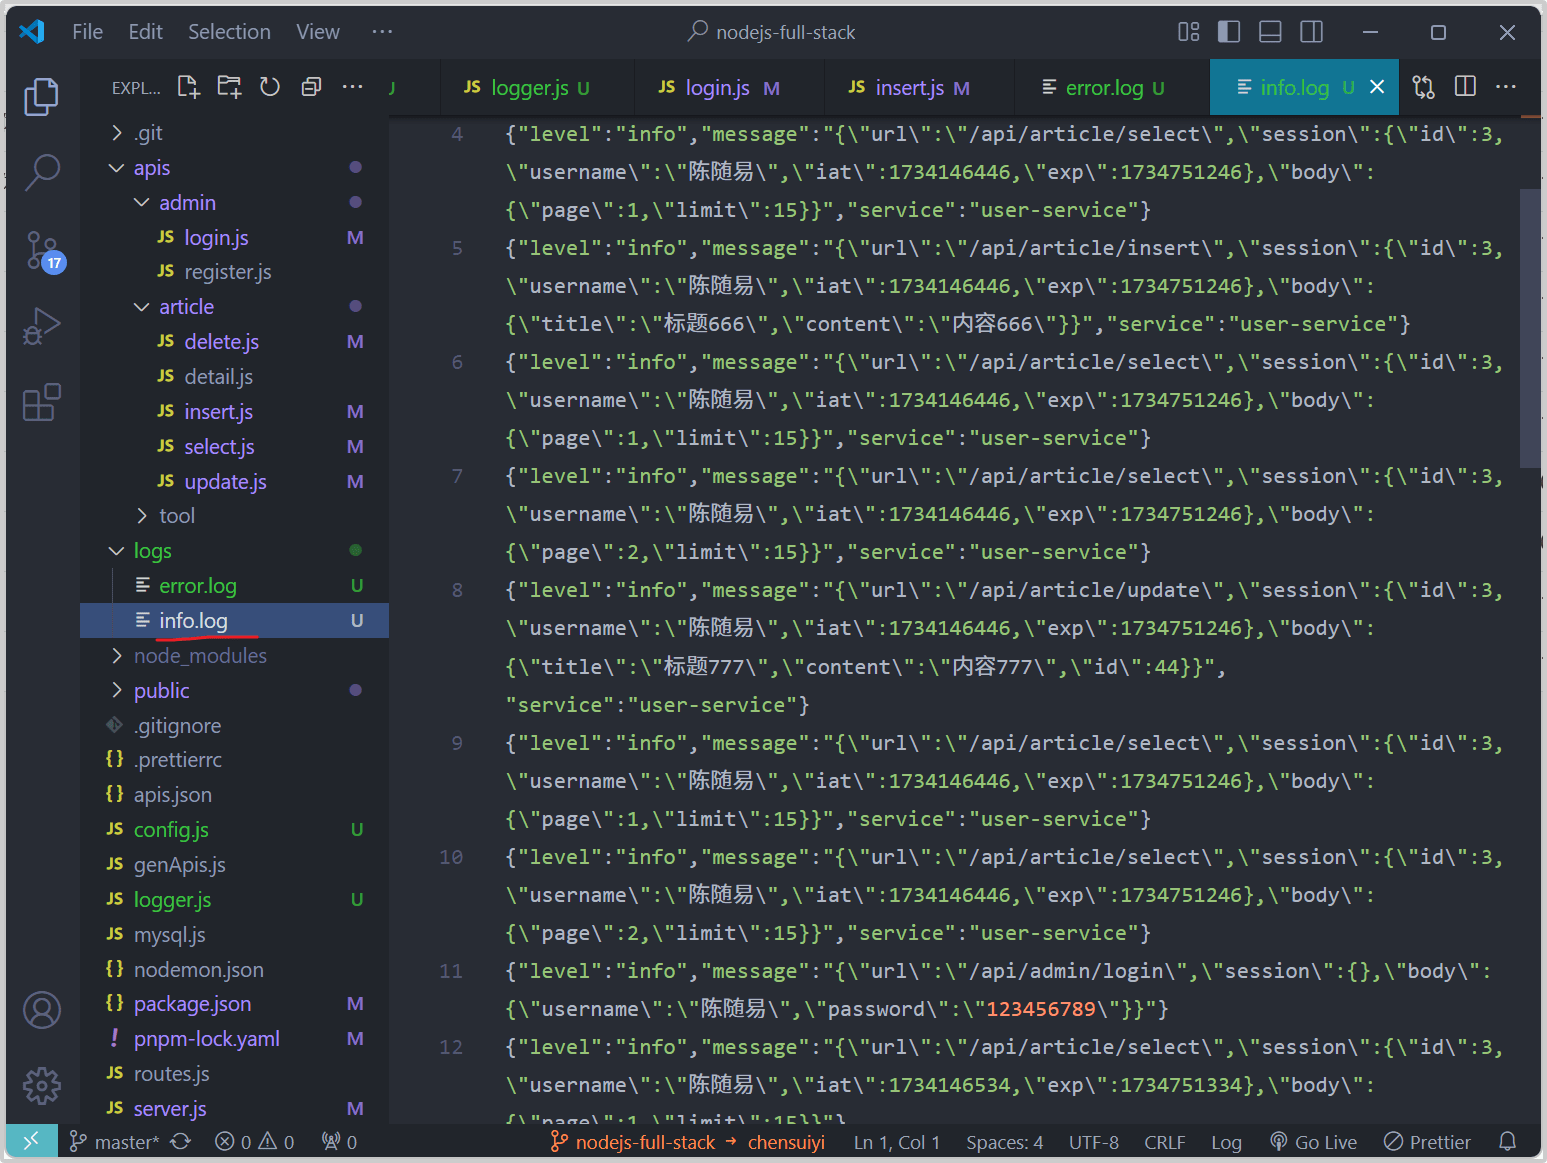Viewport: 1547px width, 1163px height.
Task: Close the info.log tab
Action: (1377, 87)
